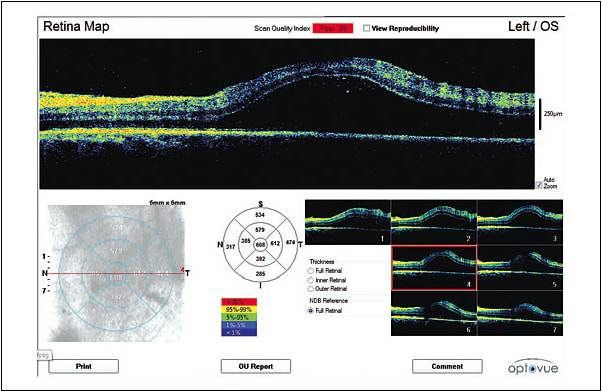Click inferior inner value 392 in grid
The image size is (602, 392).
pos(260,259)
